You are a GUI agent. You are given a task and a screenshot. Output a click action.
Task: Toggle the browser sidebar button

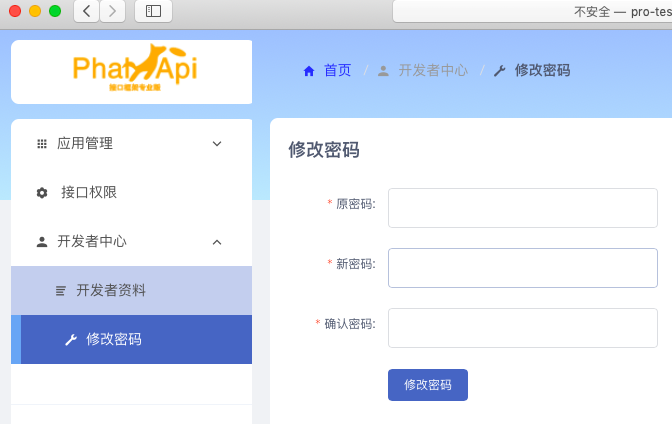tap(153, 11)
